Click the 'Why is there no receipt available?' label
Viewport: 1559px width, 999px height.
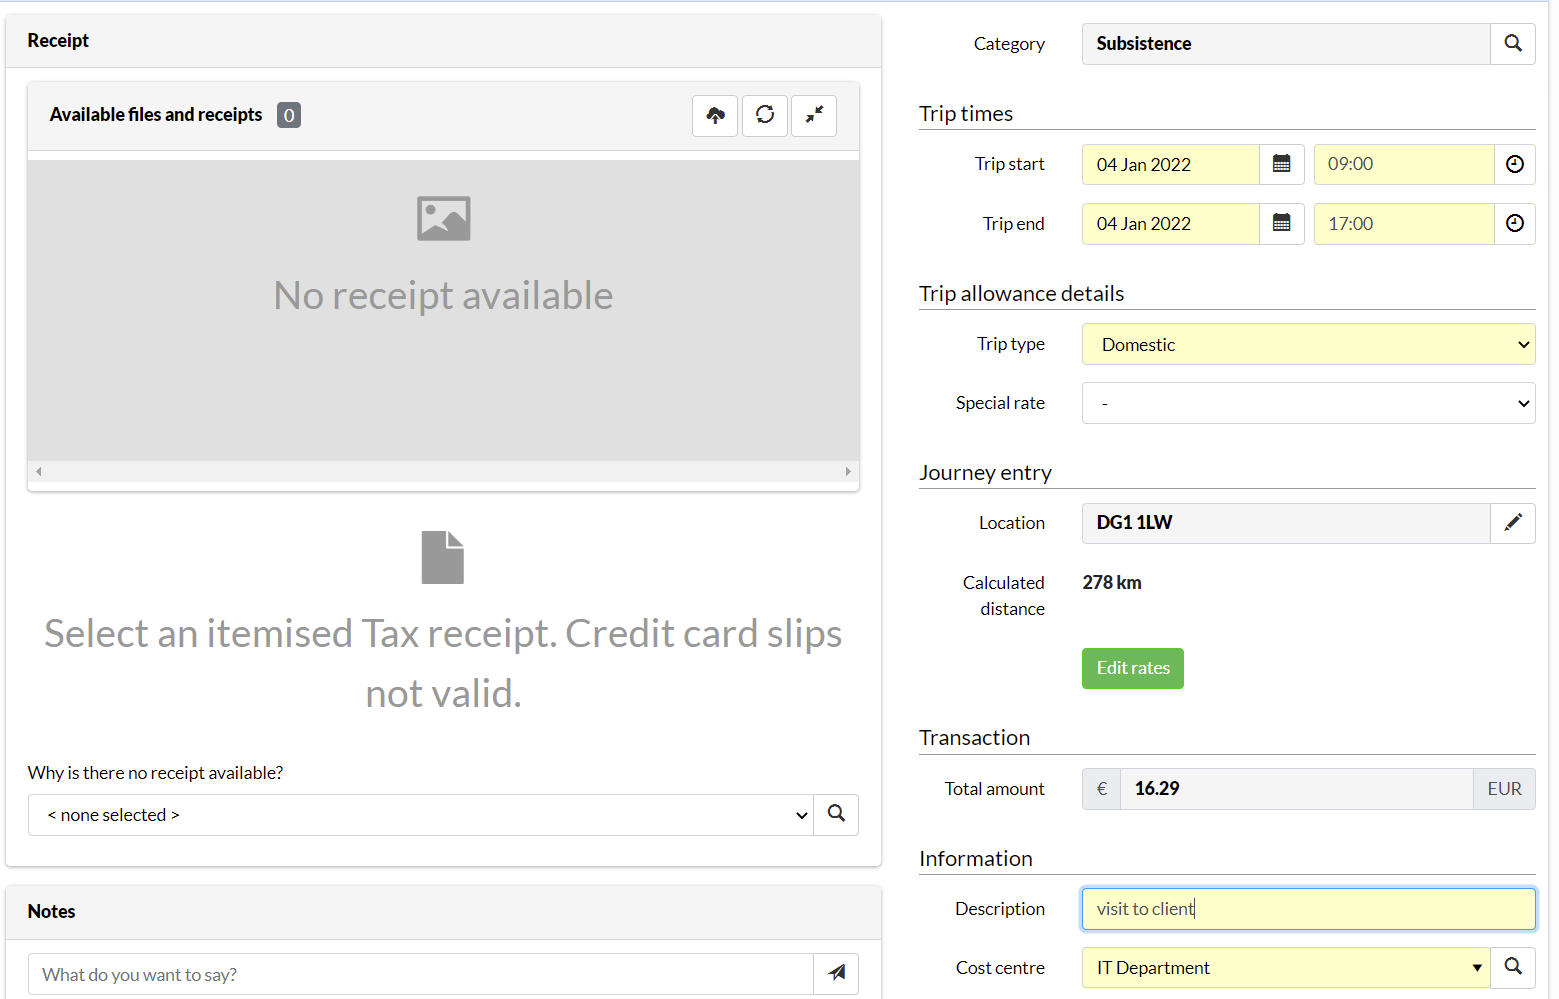(155, 773)
